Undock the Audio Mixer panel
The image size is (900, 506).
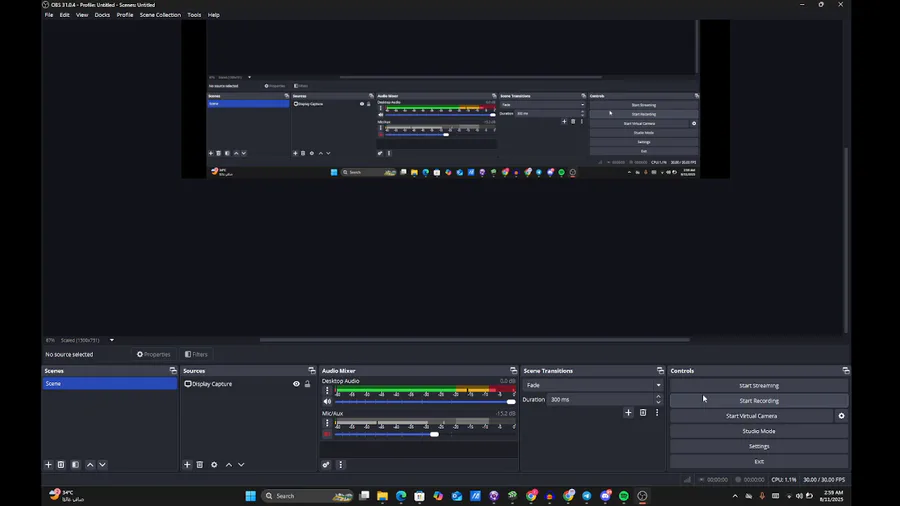pyautogui.click(x=513, y=371)
